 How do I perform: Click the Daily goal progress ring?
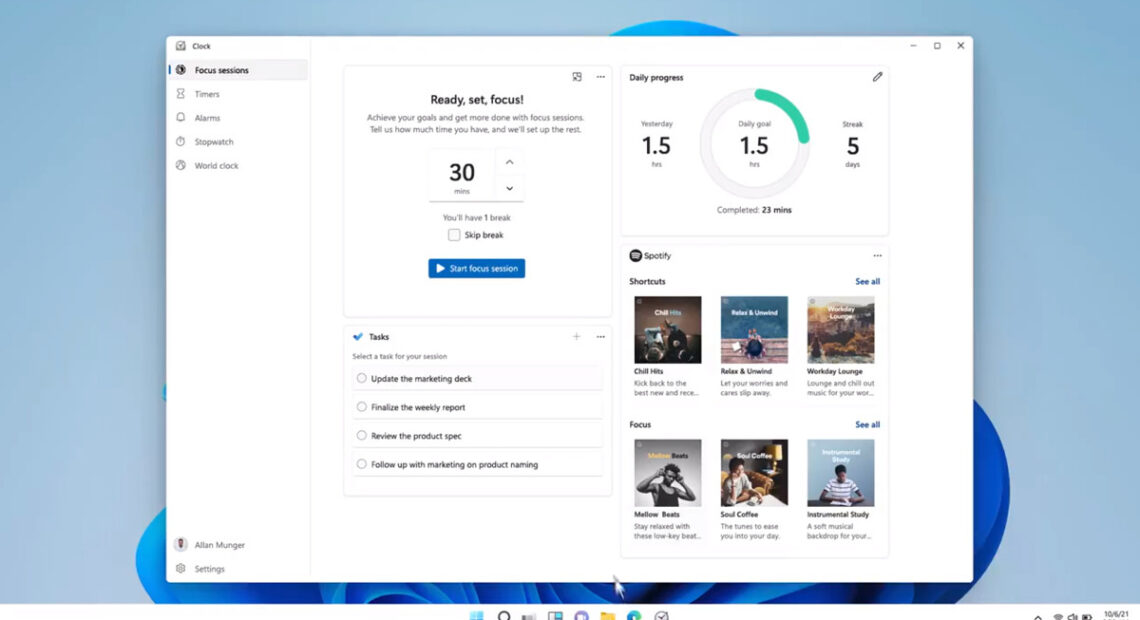pos(755,143)
